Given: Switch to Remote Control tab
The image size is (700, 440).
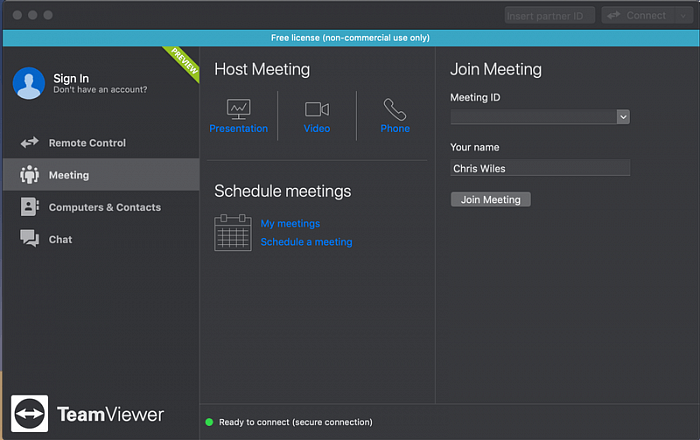Looking at the screenshot, I should click(x=87, y=143).
